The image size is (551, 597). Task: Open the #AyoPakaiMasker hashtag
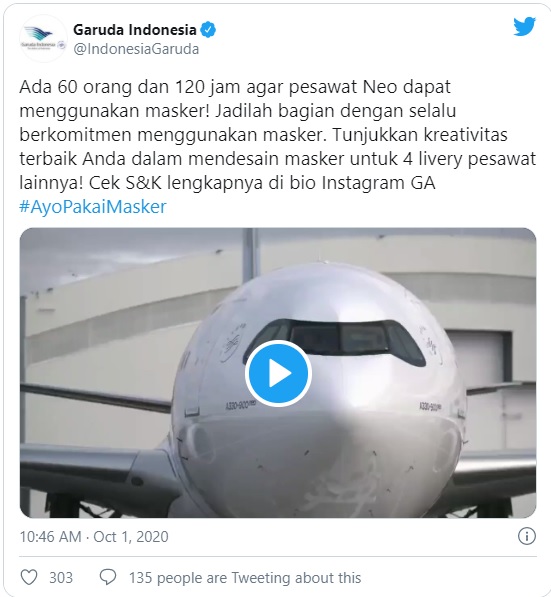[x=93, y=207]
